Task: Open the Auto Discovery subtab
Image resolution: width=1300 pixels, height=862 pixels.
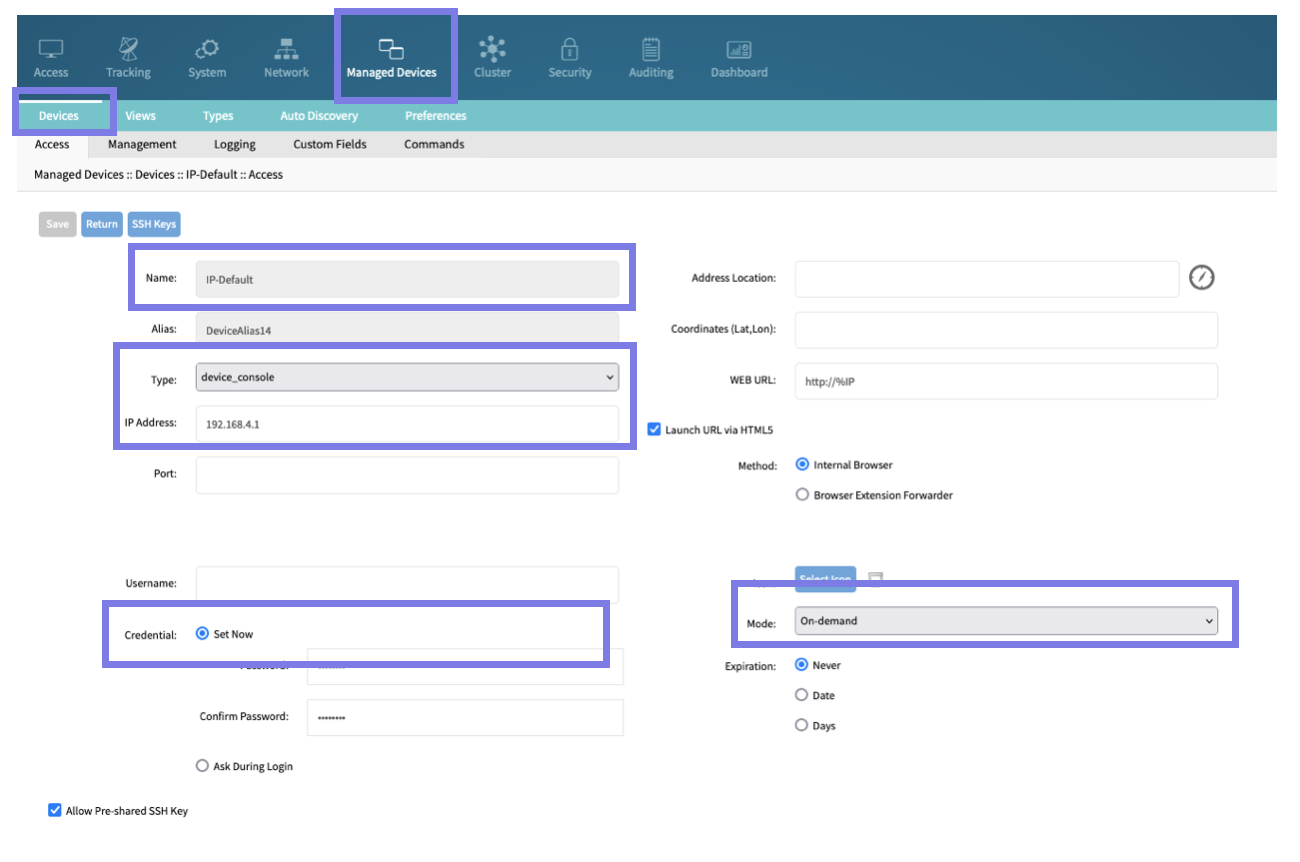Action: point(319,116)
